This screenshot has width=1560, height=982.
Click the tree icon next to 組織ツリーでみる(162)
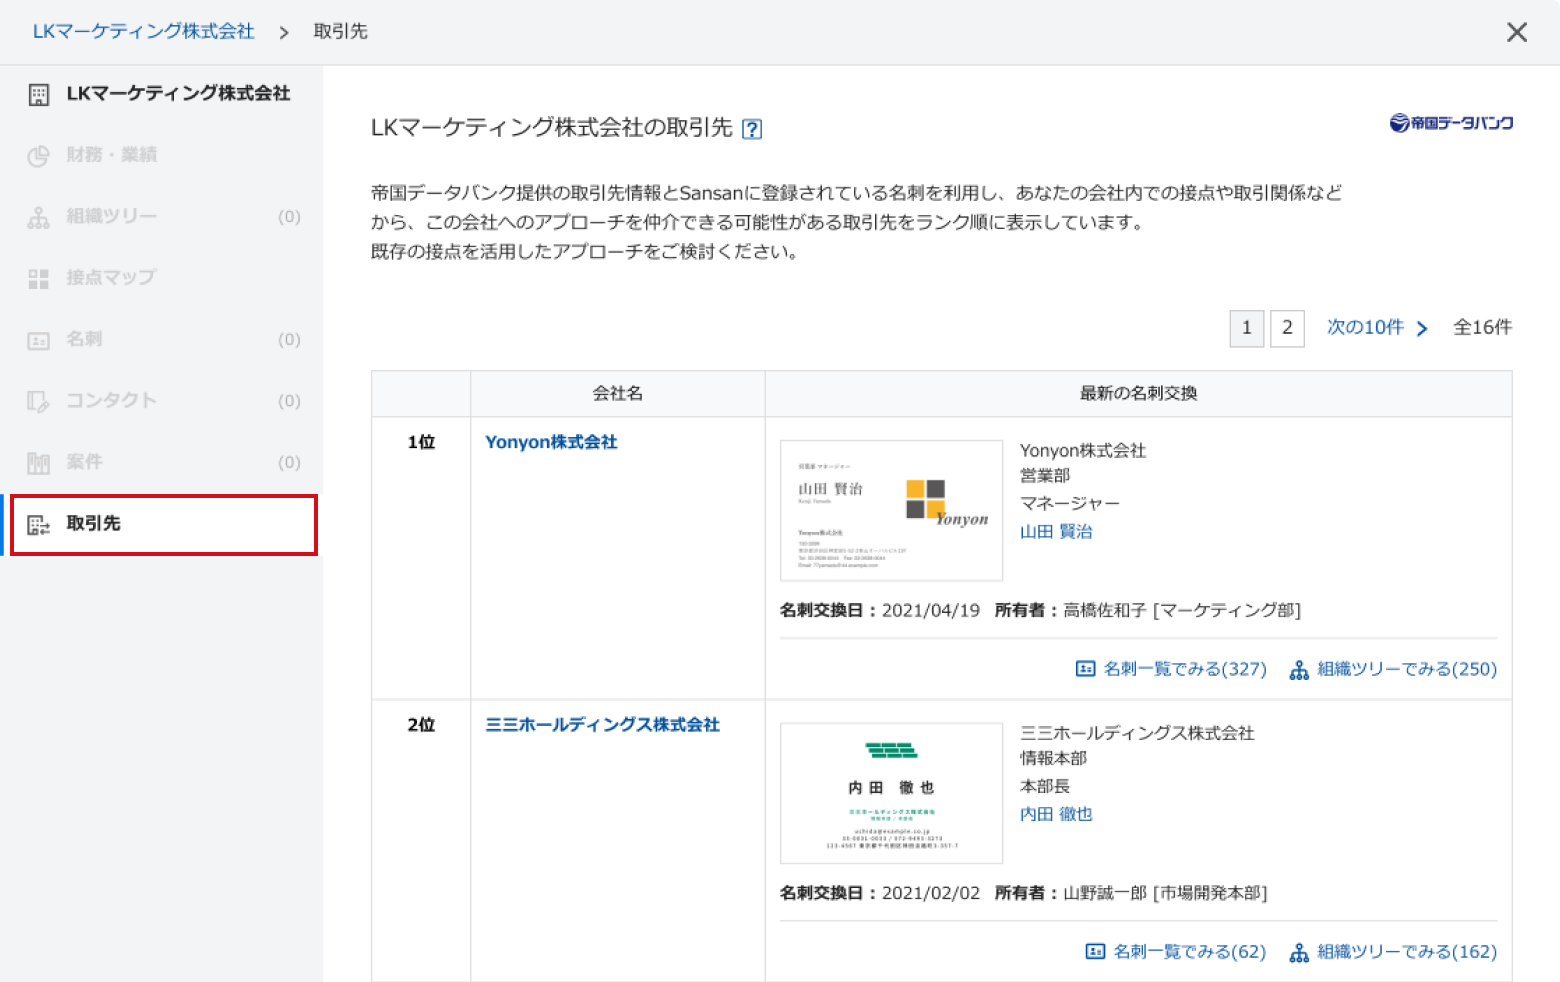pyautogui.click(x=1299, y=953)
